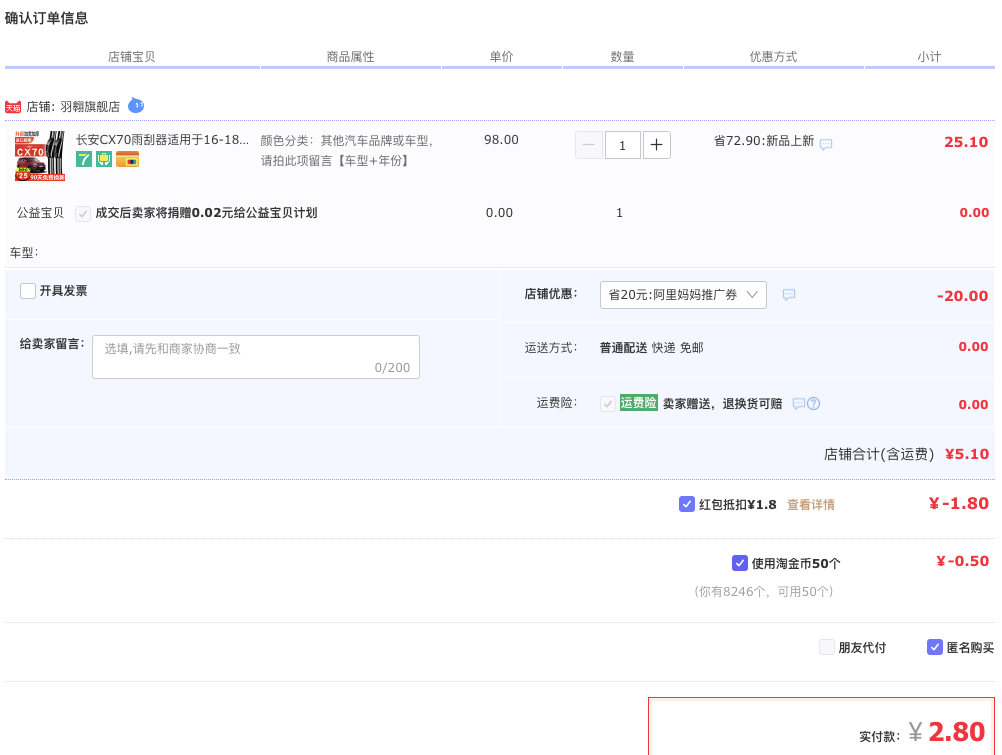
Task: Click the 普通配送 快递 免邮 shipping text
Action: (651, 348)
